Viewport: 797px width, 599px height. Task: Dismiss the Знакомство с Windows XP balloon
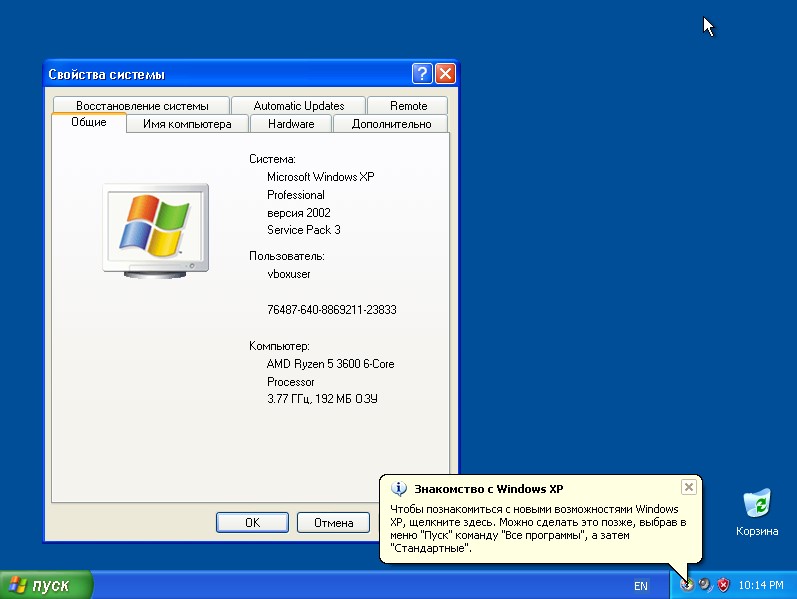point(689,487)
